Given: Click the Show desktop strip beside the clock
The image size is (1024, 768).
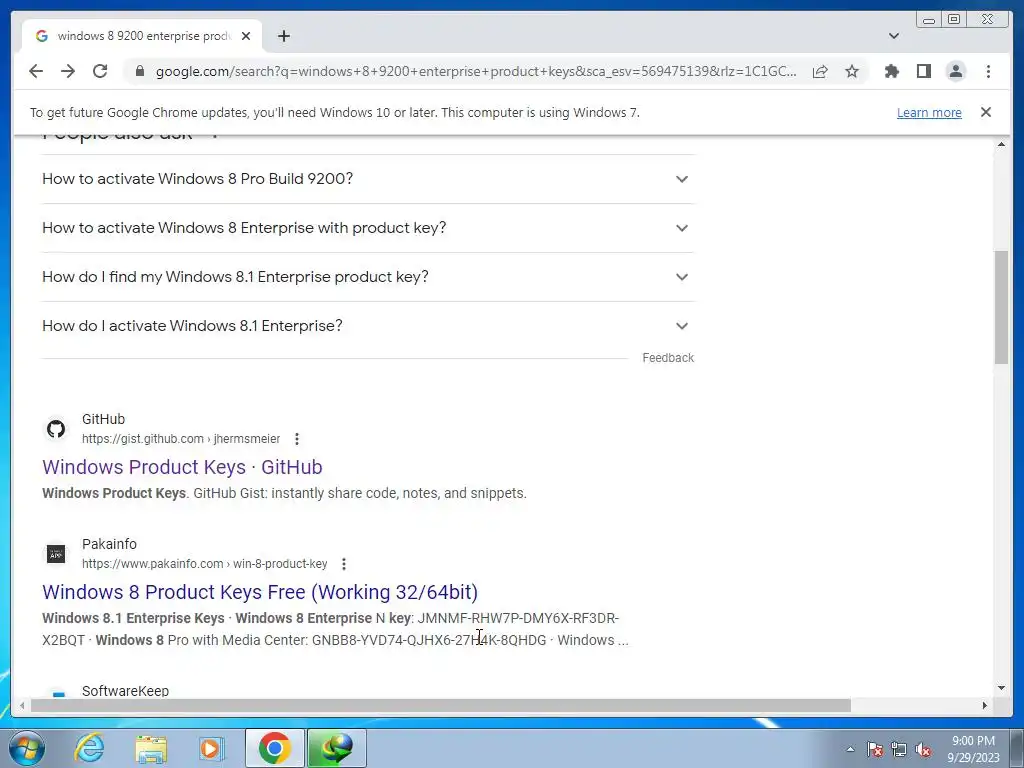Looking at the screenshot, I should 1017,748.
